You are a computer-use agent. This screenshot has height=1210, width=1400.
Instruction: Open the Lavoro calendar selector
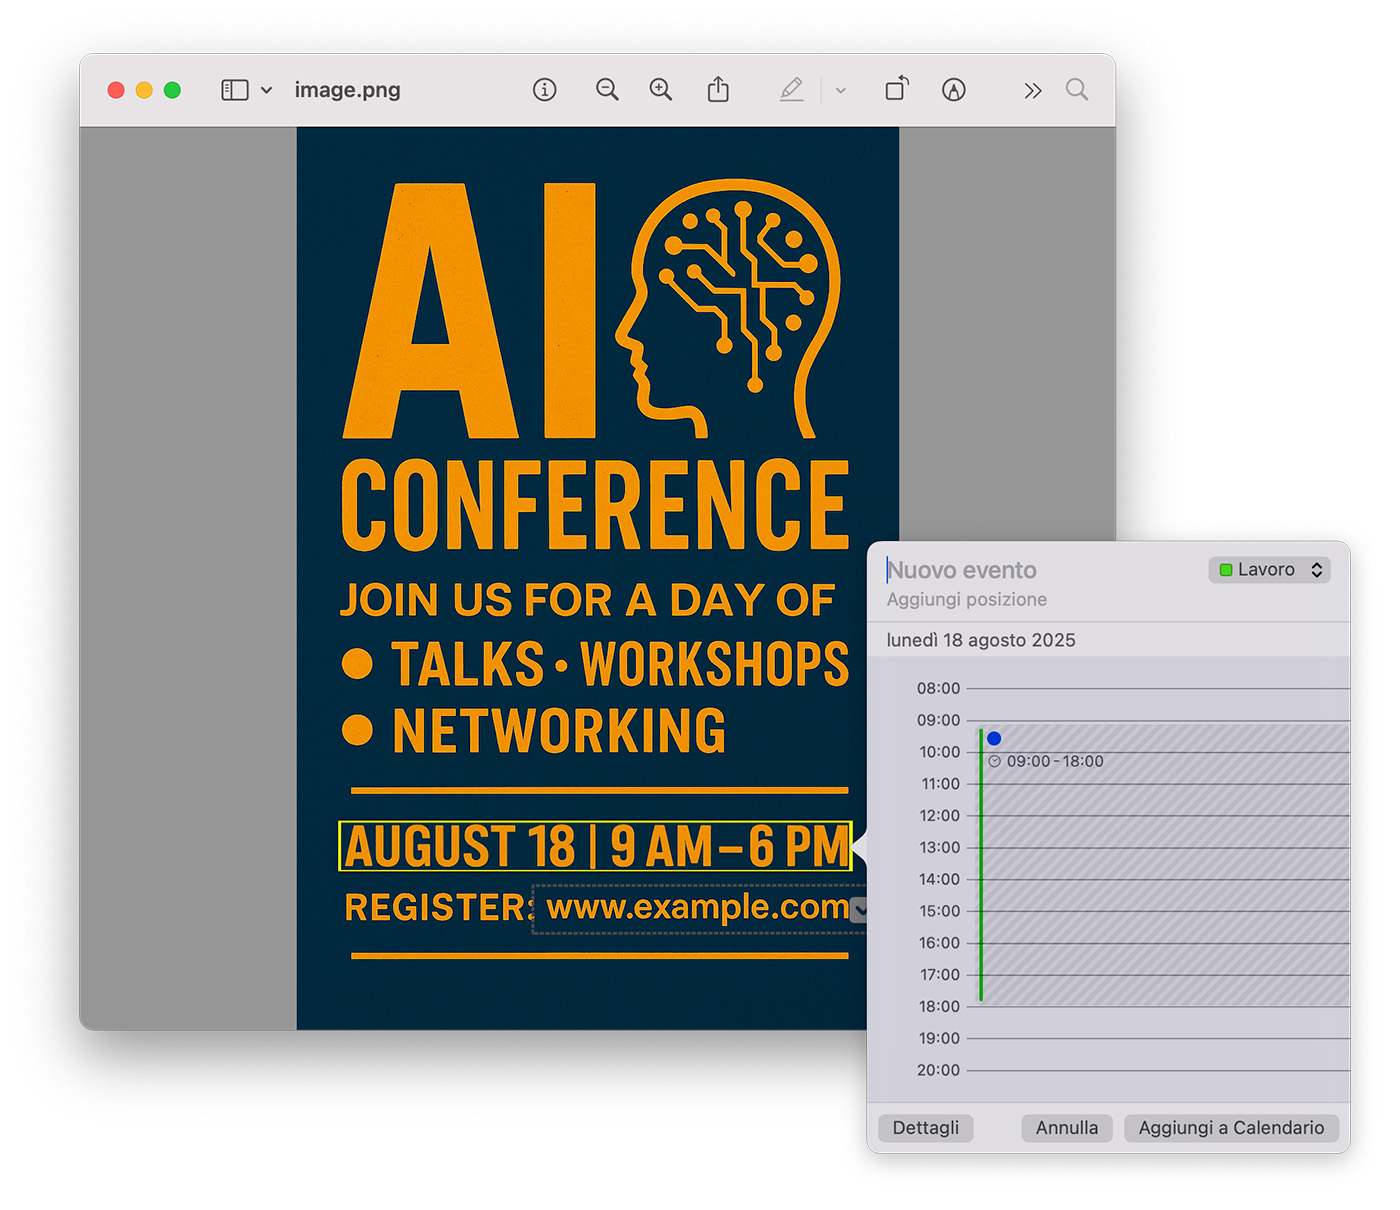(x=1269, y=570)
